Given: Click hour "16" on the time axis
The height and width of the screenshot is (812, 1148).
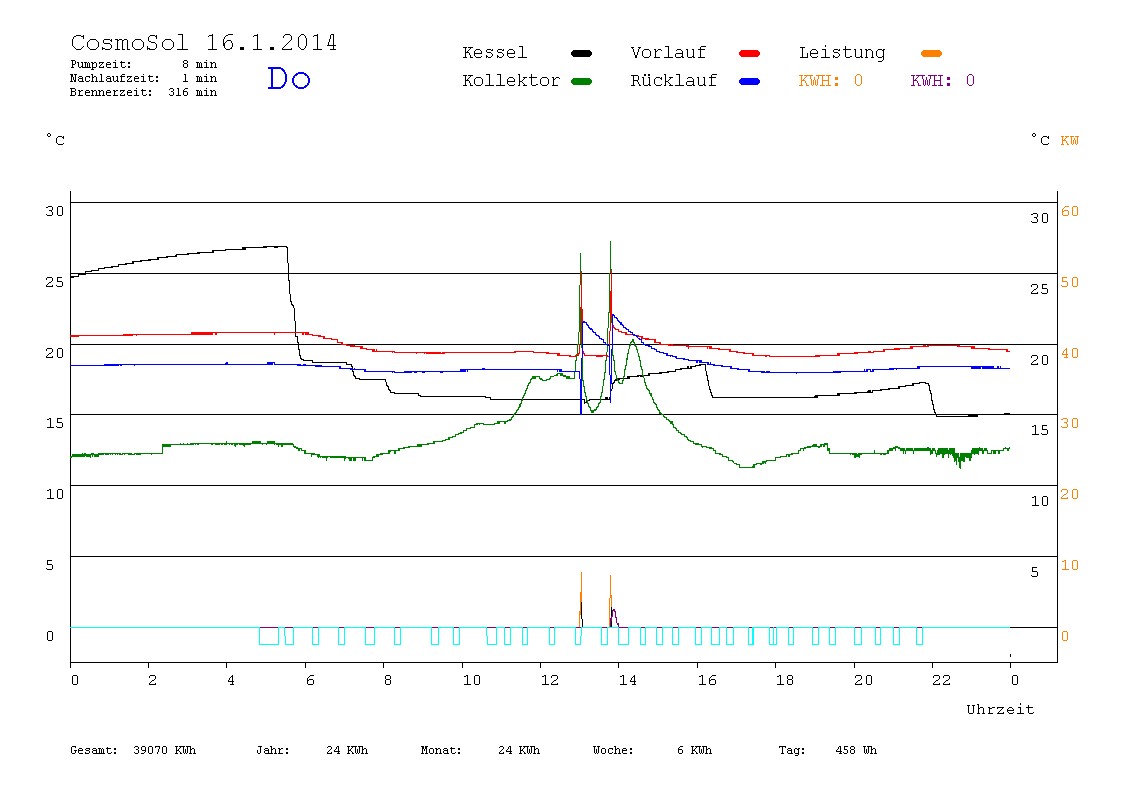Looking at the screenshot, I should point(707,680).
